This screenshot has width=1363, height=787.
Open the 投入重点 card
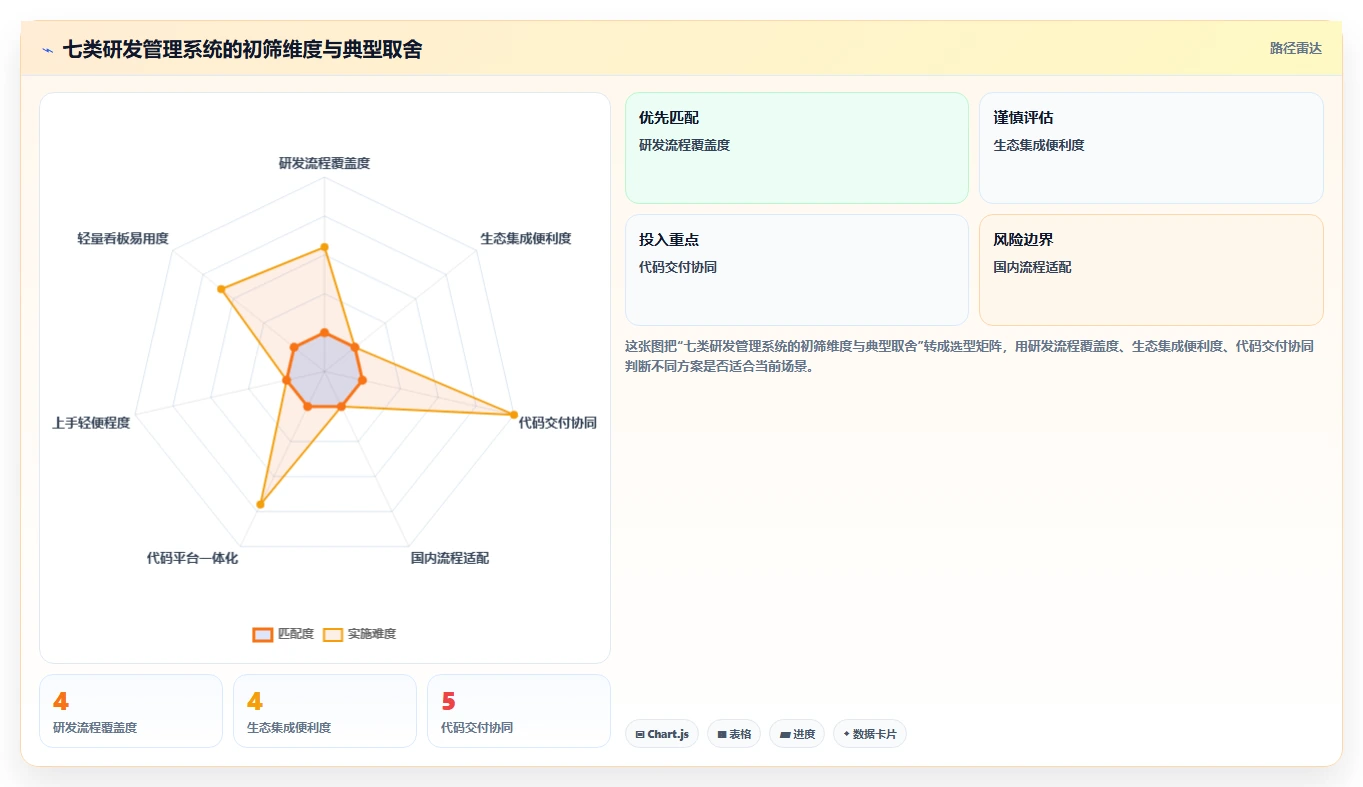coord(797,270)
